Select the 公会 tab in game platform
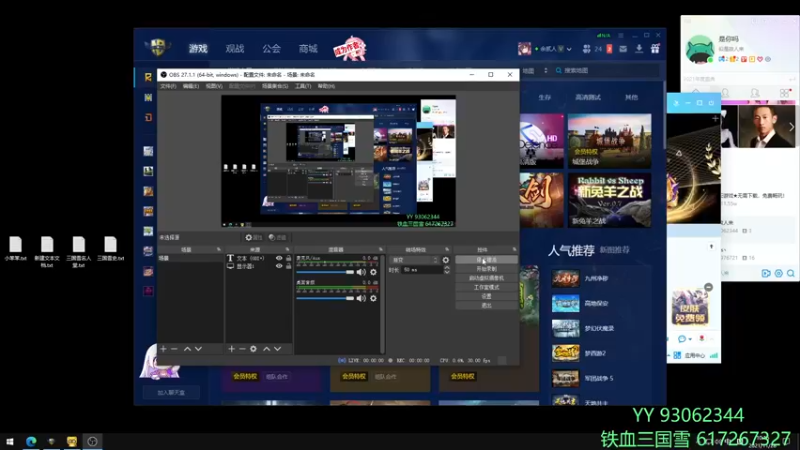 [271, 48]
